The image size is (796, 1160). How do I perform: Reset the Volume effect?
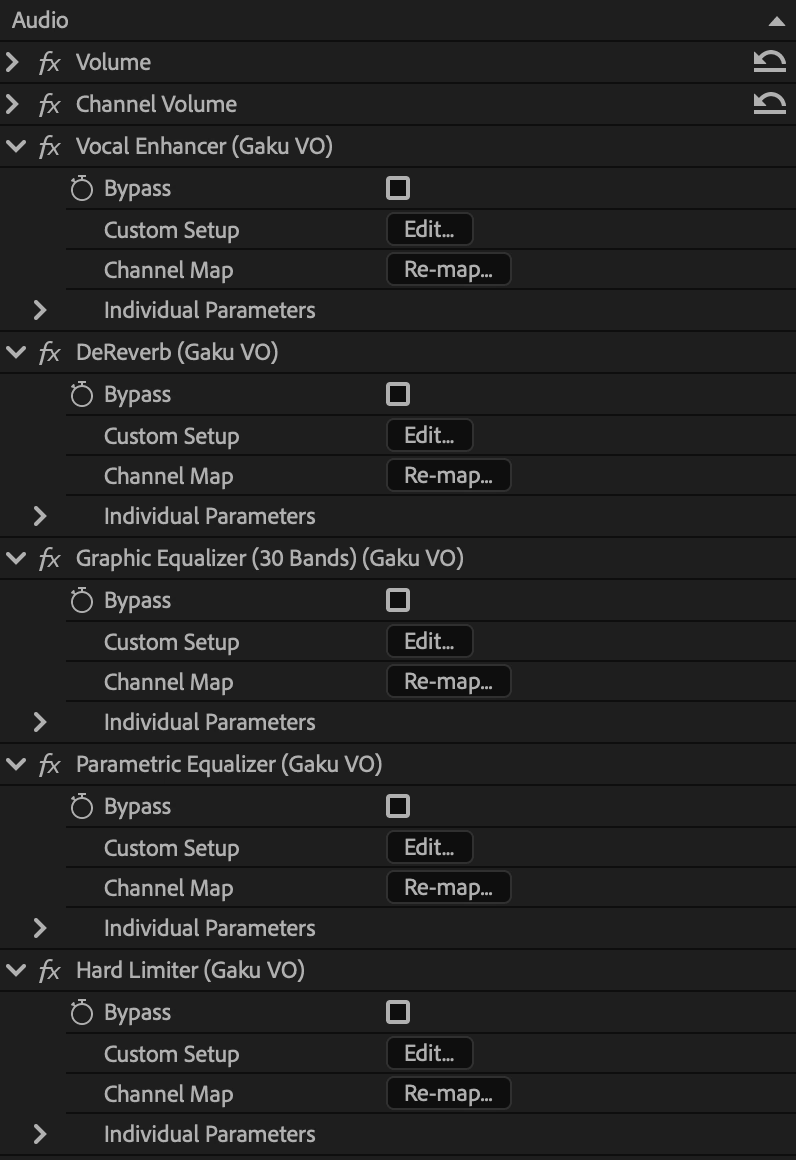click(x=768, y=63)
